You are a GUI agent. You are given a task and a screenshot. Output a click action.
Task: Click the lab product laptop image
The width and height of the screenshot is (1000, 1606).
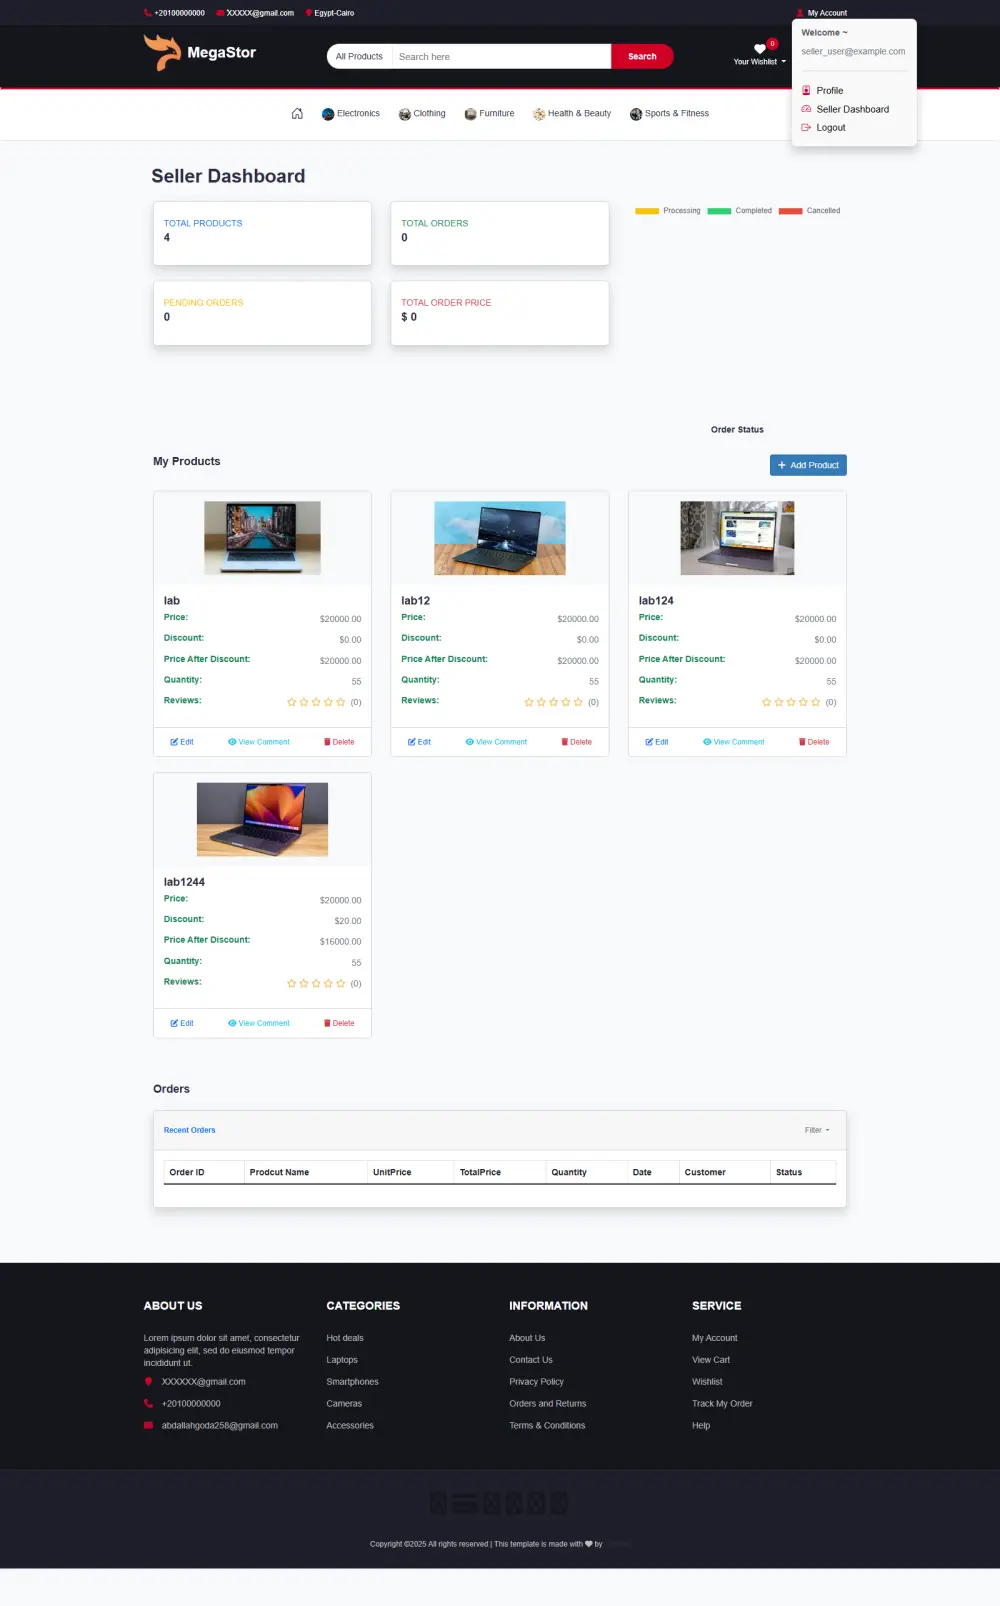262,538
